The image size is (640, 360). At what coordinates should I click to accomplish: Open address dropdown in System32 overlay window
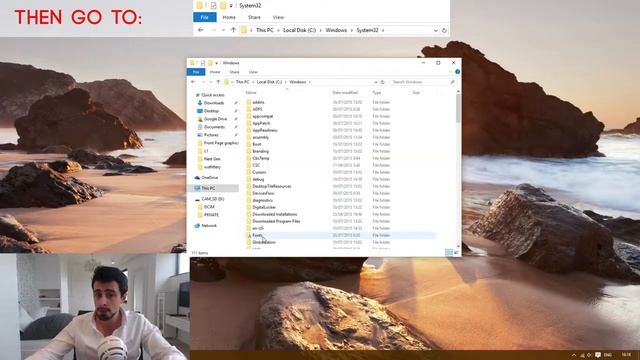[x=436, y=30]
